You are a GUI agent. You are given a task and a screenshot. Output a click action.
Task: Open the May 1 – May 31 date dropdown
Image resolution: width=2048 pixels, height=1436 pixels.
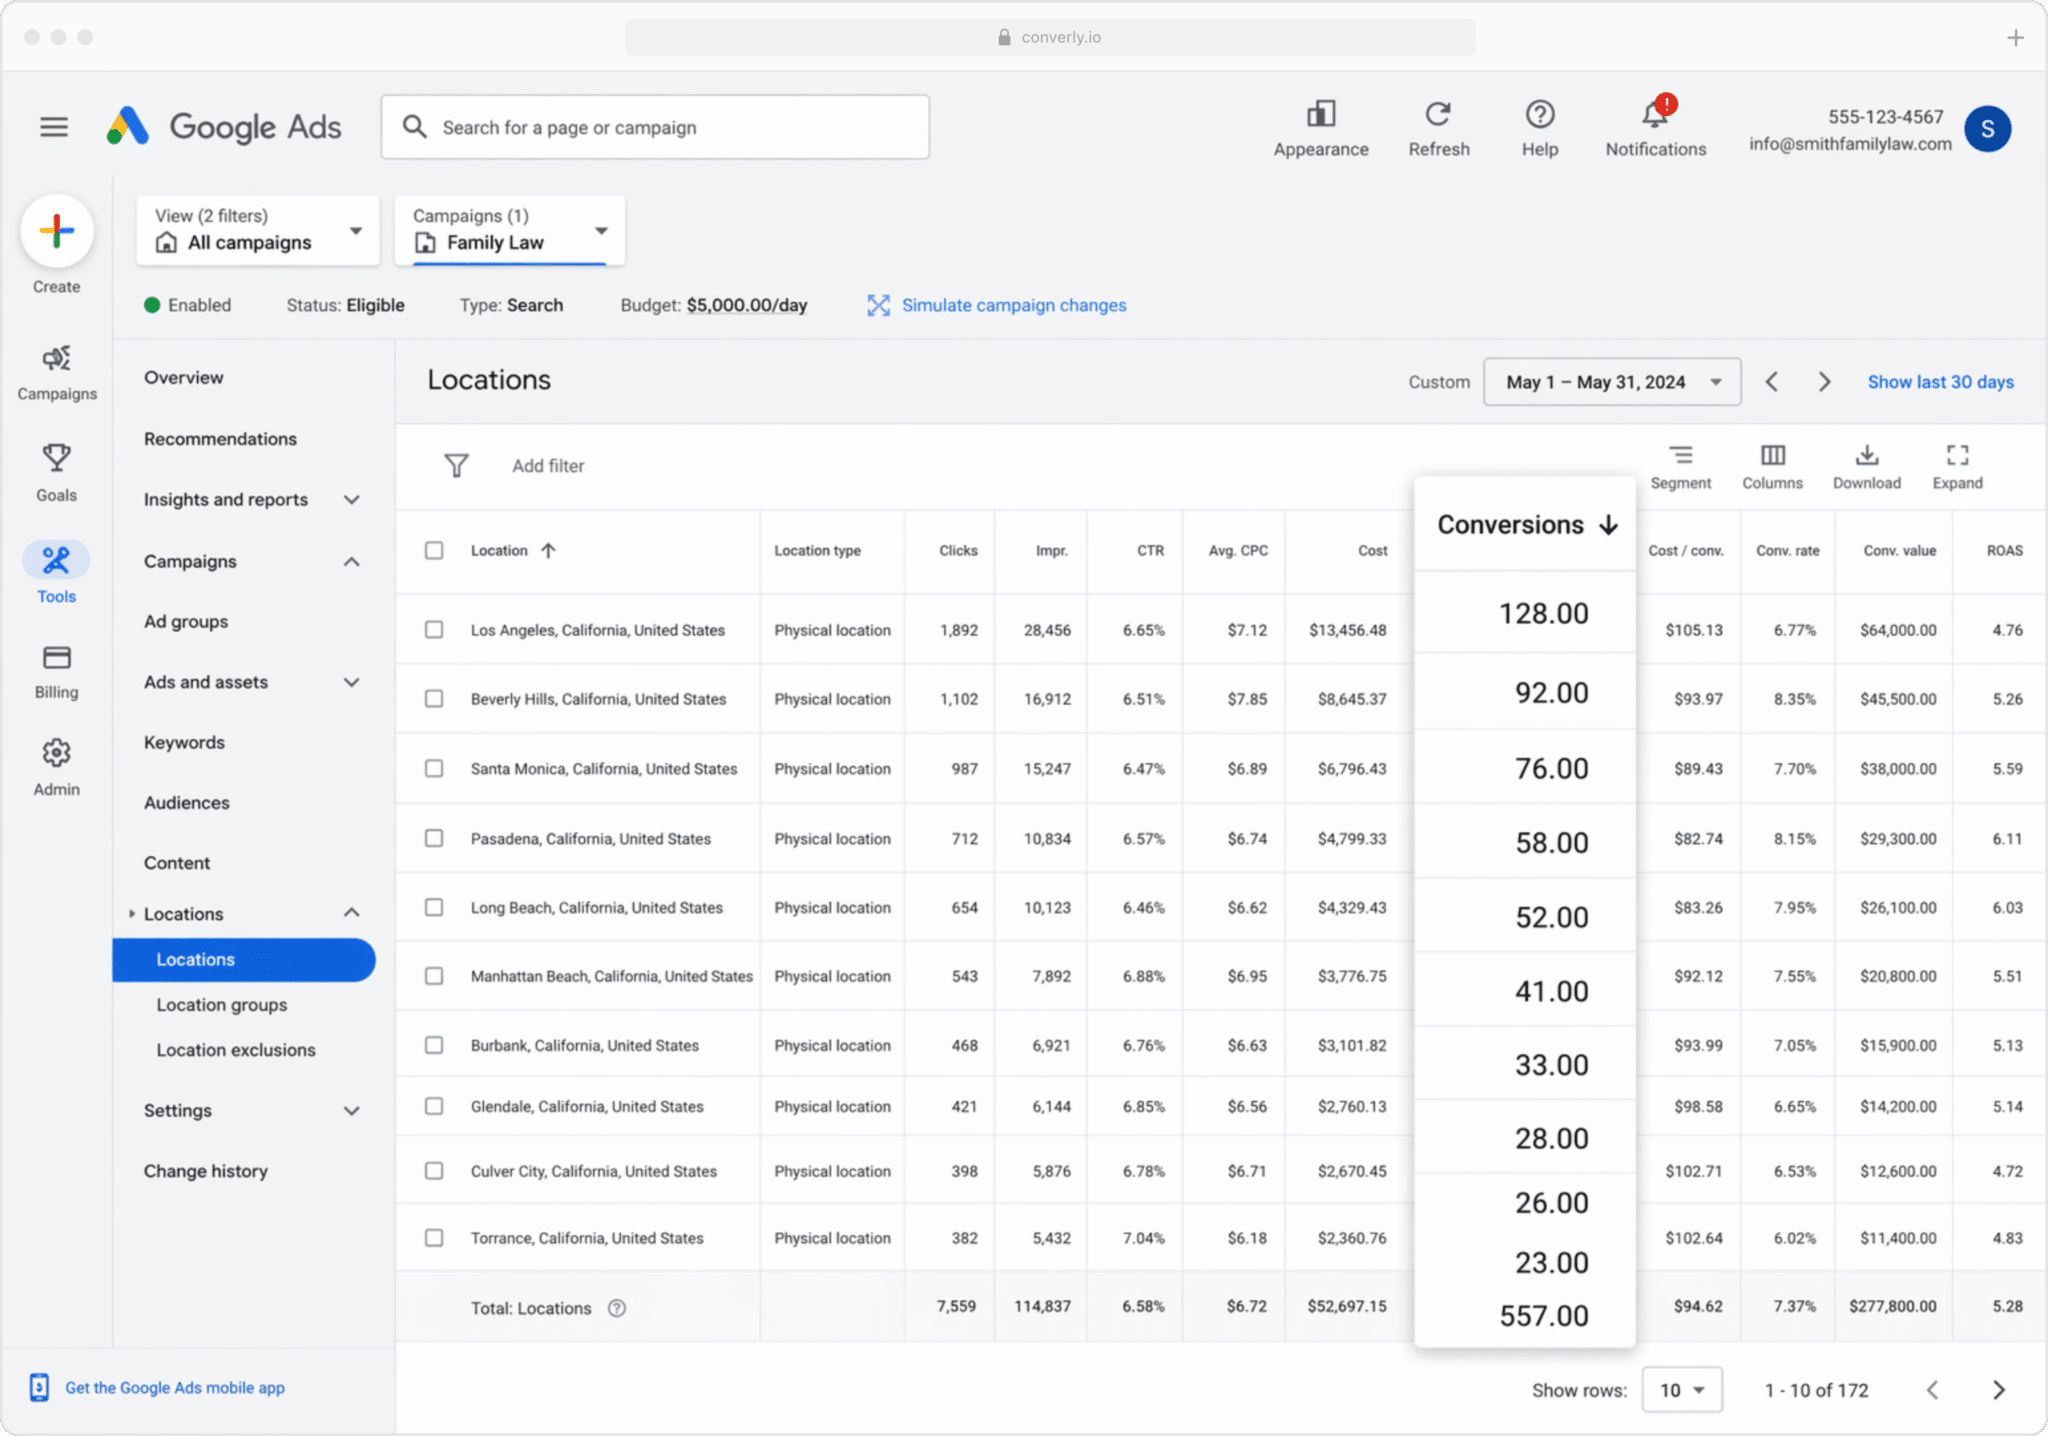click(1611, 382)
